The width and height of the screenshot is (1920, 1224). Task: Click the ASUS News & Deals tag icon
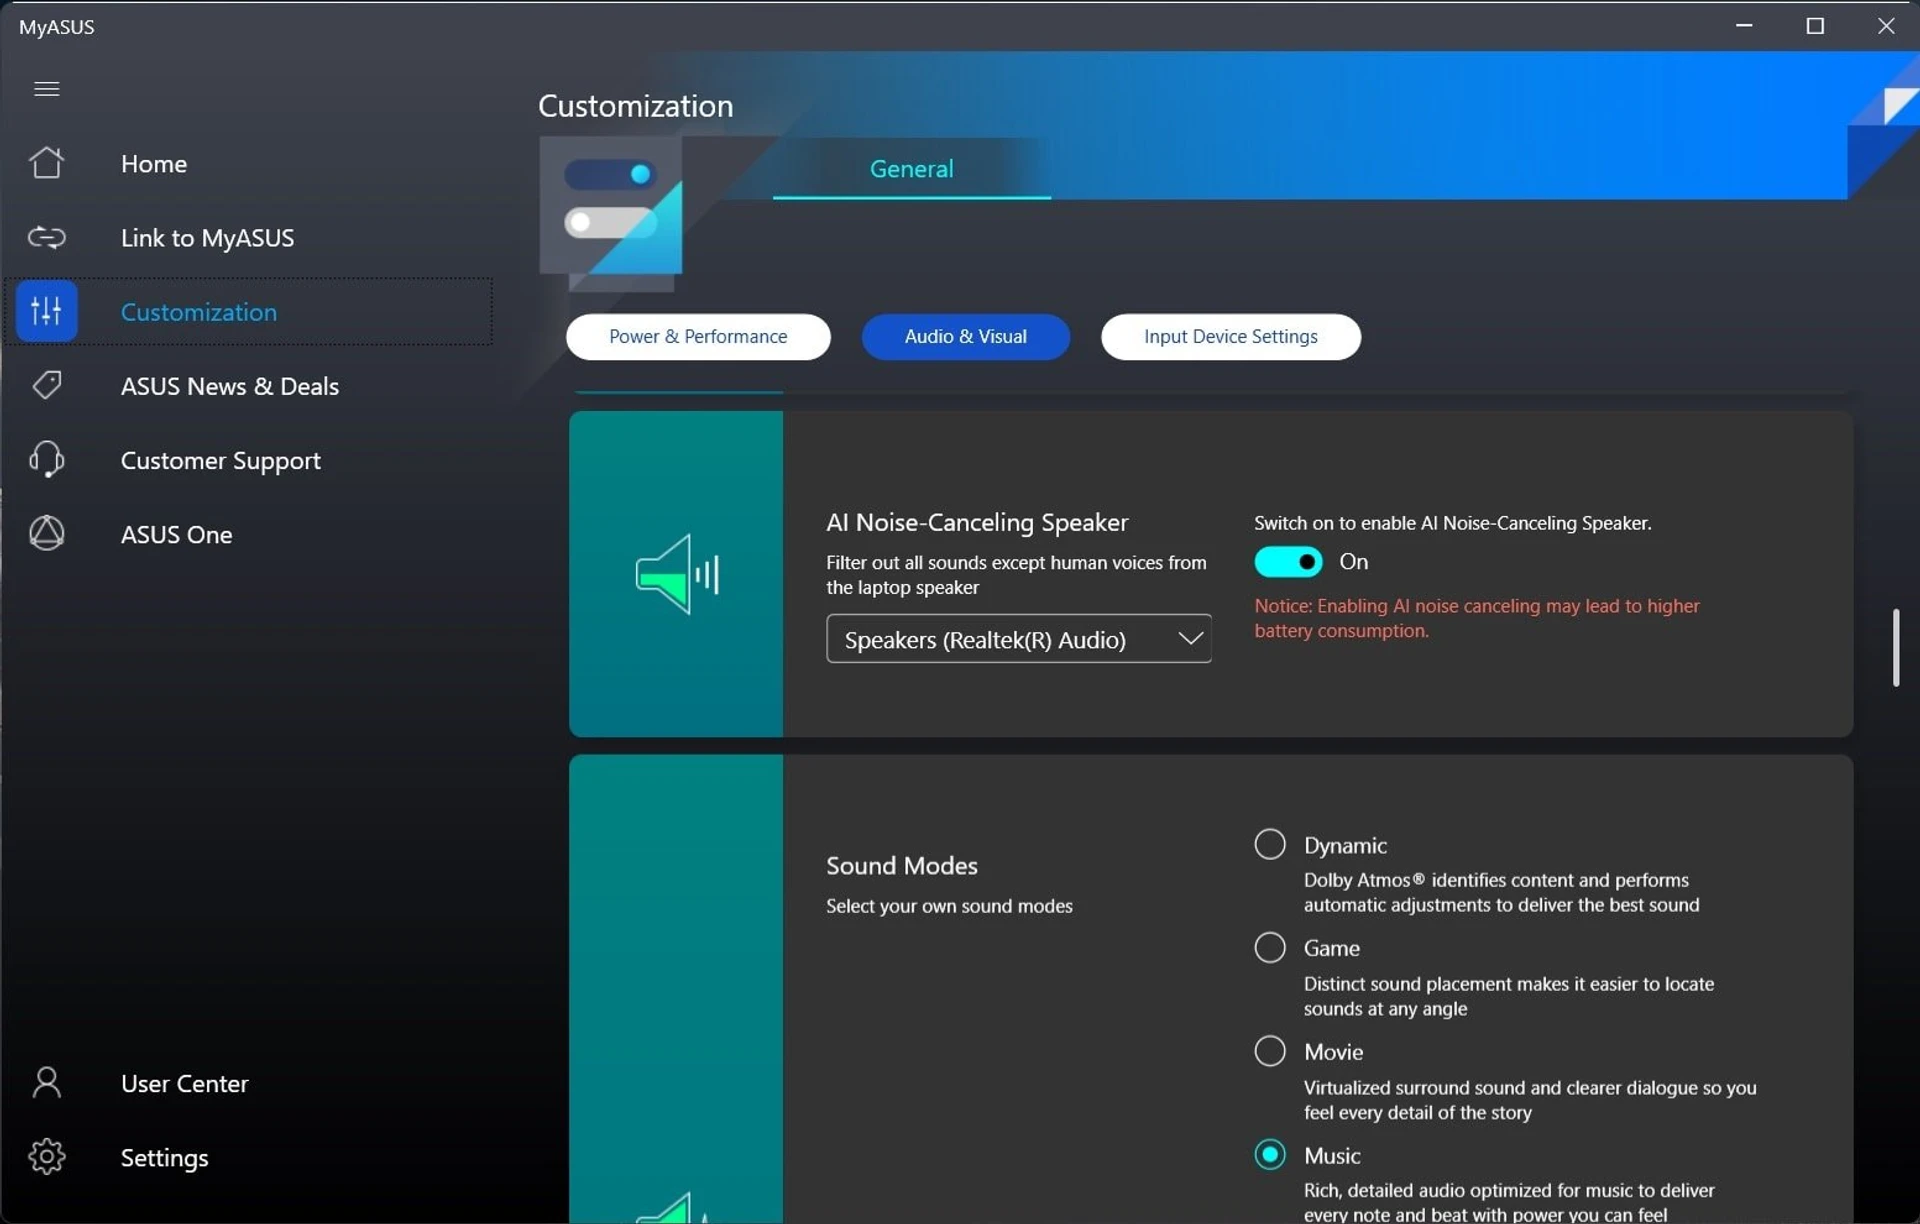pyautogui.click(x=46, y=385)
